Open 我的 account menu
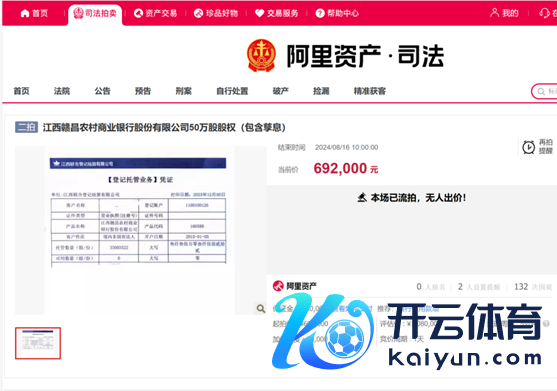557x391 pixels. click(x=504, y=13)
